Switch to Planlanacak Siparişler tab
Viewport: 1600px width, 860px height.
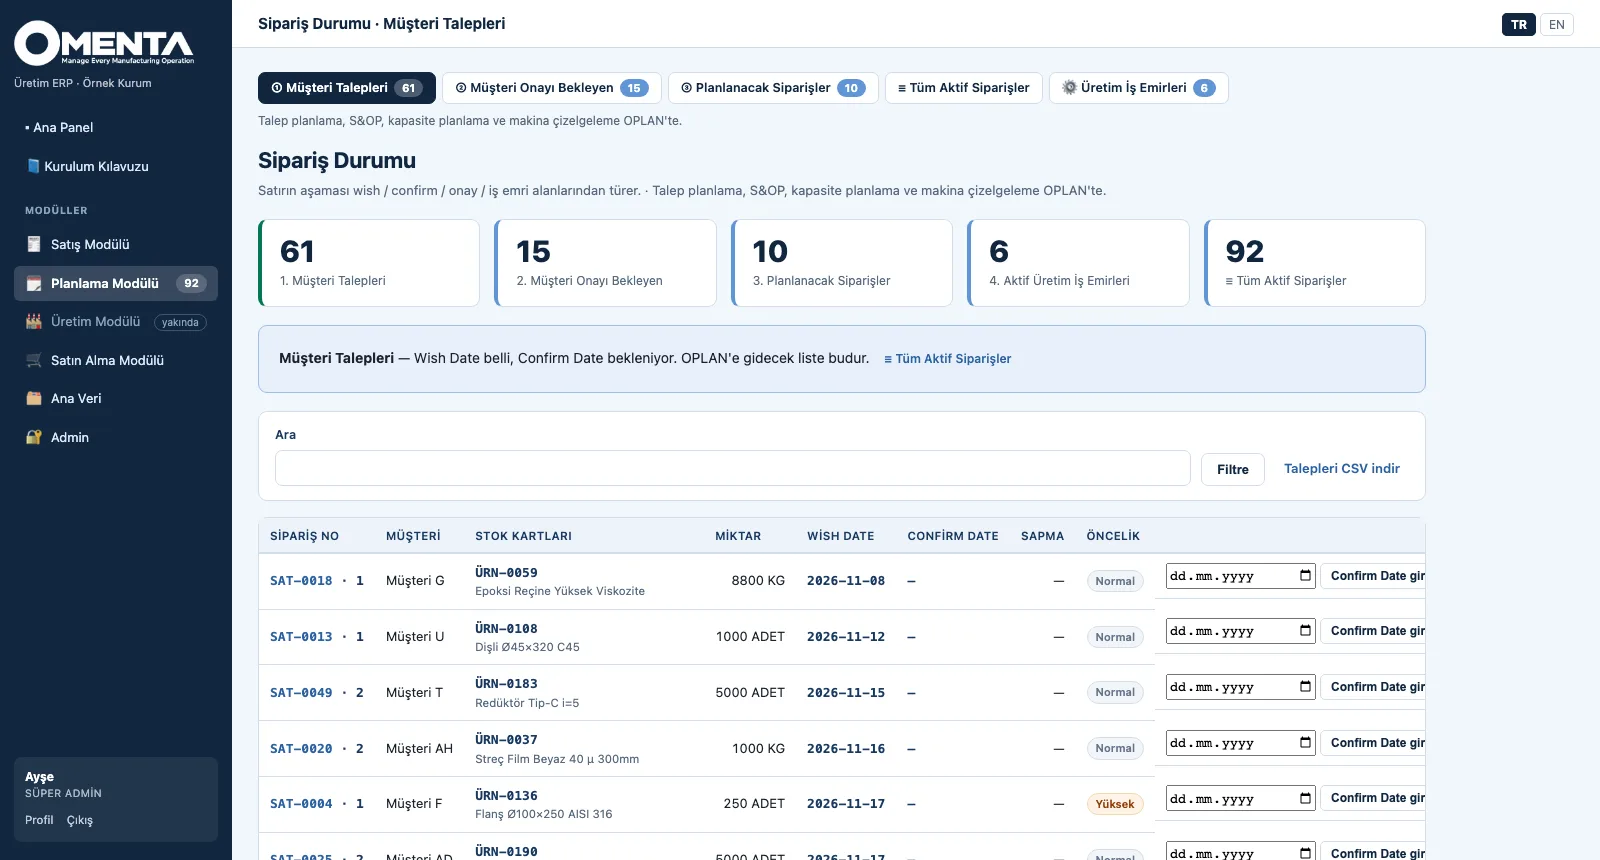coord(773,88)
